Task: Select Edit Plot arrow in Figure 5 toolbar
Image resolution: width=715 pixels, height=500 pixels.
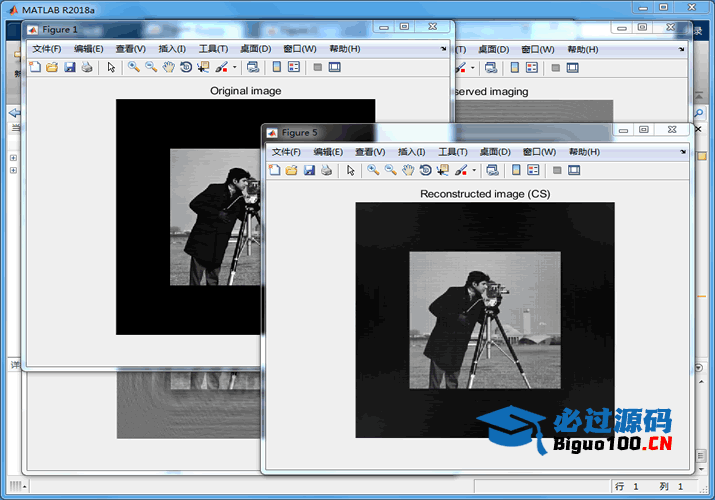Action: coord(351,170)
